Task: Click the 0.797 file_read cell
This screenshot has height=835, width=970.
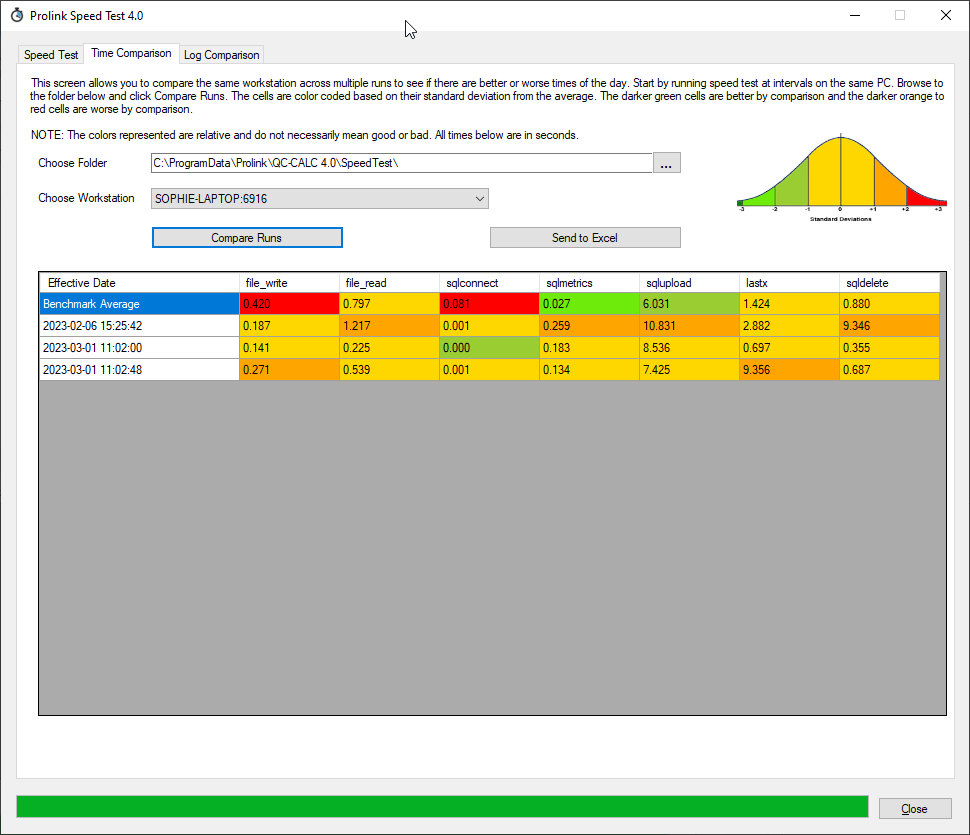Action: click(390, 304)
